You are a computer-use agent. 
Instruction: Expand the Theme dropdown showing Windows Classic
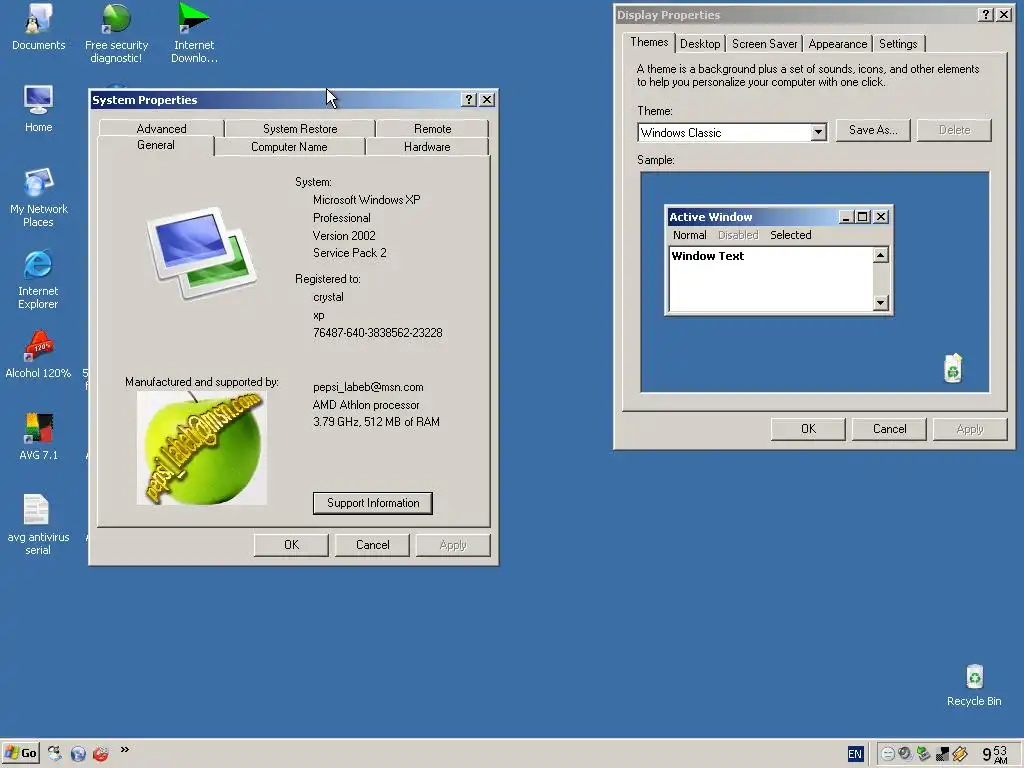(x=818, y=133)
